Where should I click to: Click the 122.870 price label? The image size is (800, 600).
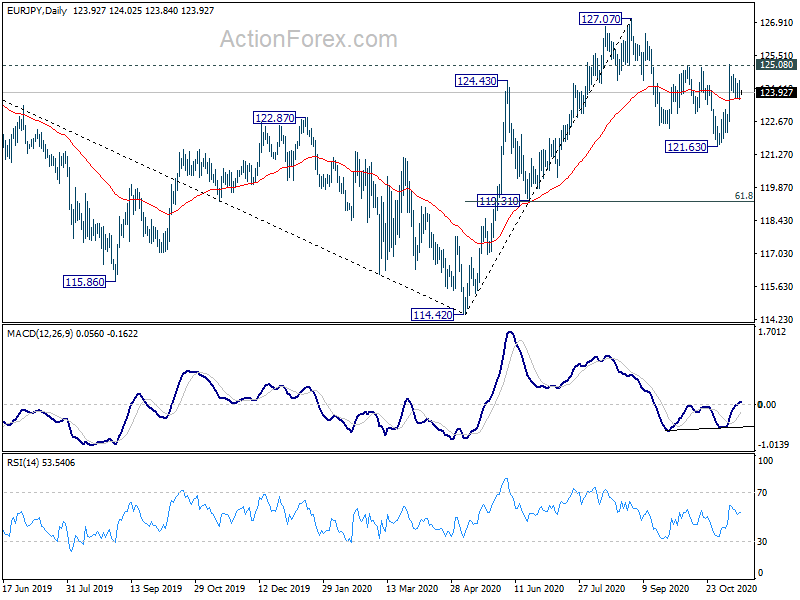pyautogui.click(x=274, y=118)
